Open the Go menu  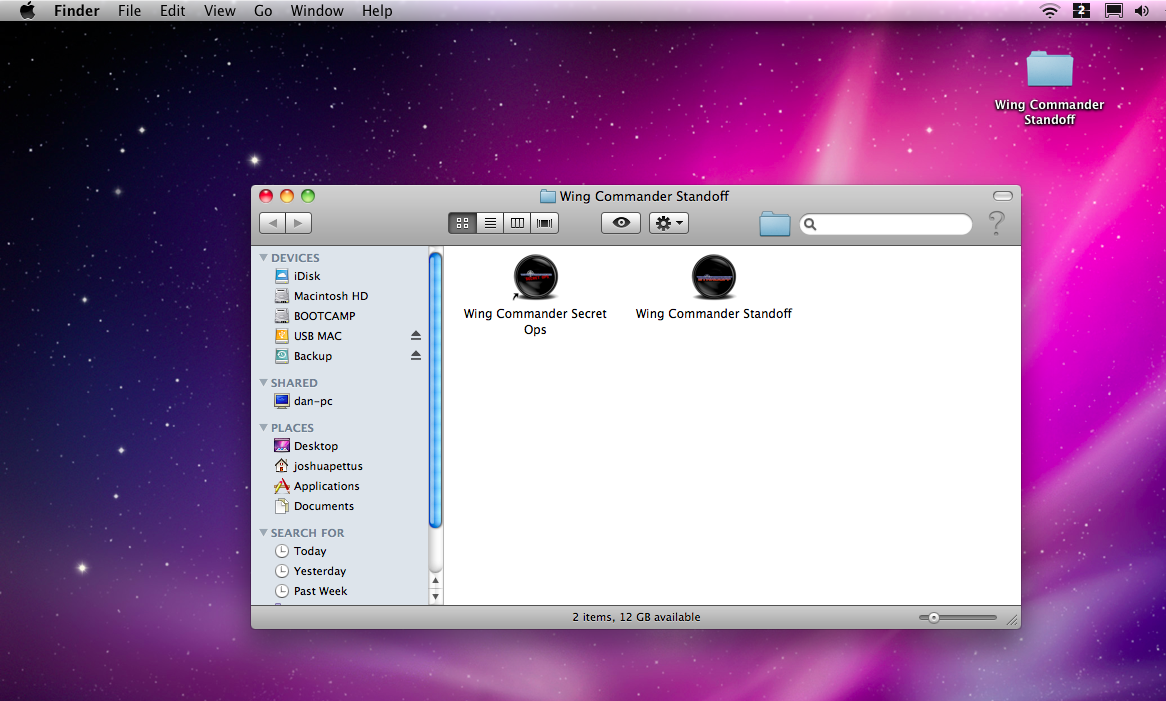pyautogui.click(x=263, y=11)
